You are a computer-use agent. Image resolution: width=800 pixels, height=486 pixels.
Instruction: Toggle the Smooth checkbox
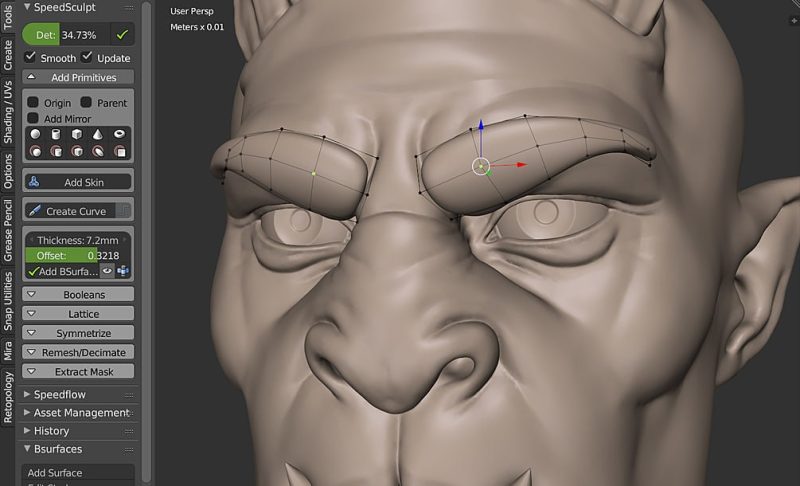[30, 58]
